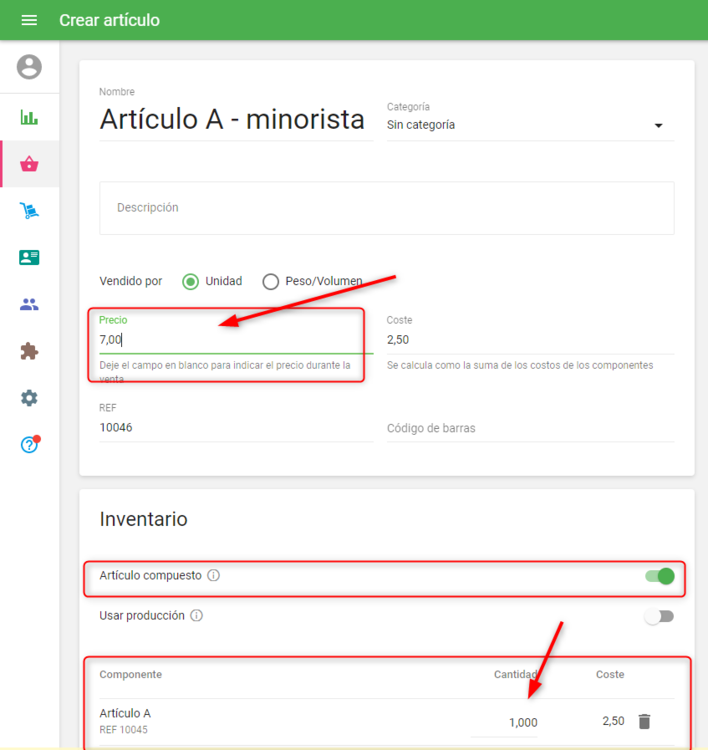Click the Código de barras field
The image size is (708, 750).
point(530,428)
